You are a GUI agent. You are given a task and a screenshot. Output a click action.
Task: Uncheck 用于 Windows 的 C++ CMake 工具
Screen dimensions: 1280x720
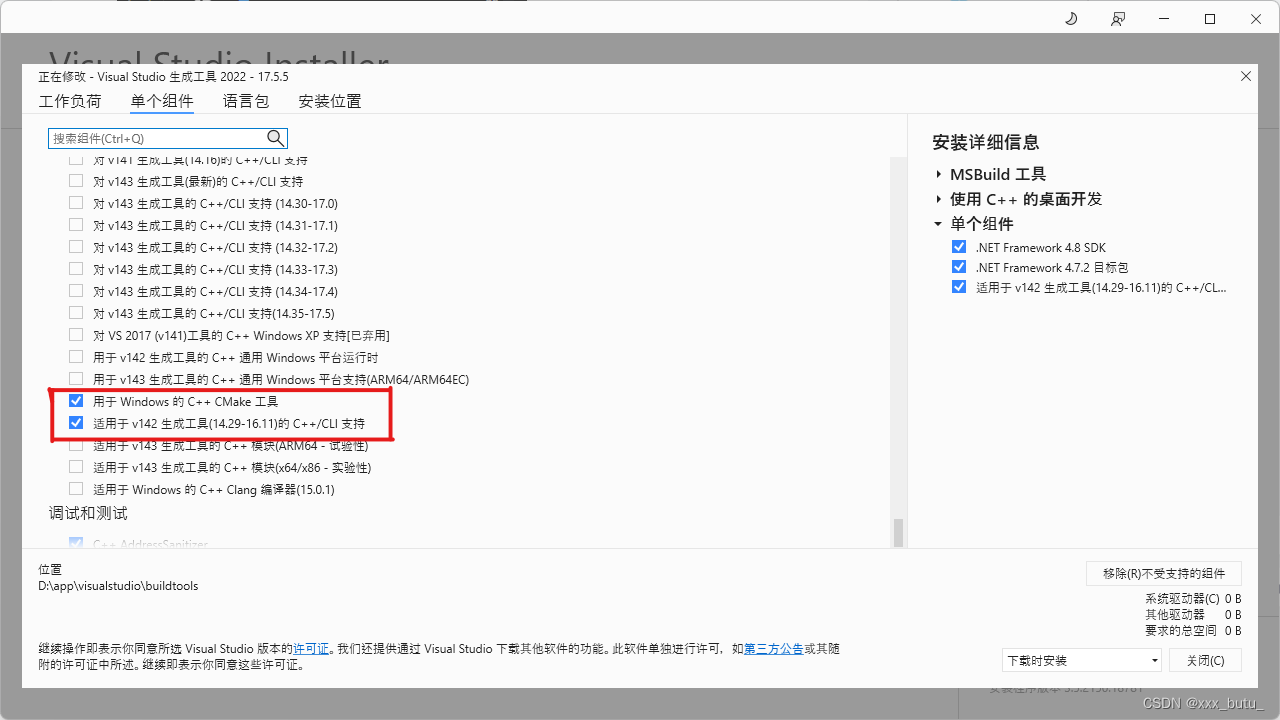(x=75, y=400)
